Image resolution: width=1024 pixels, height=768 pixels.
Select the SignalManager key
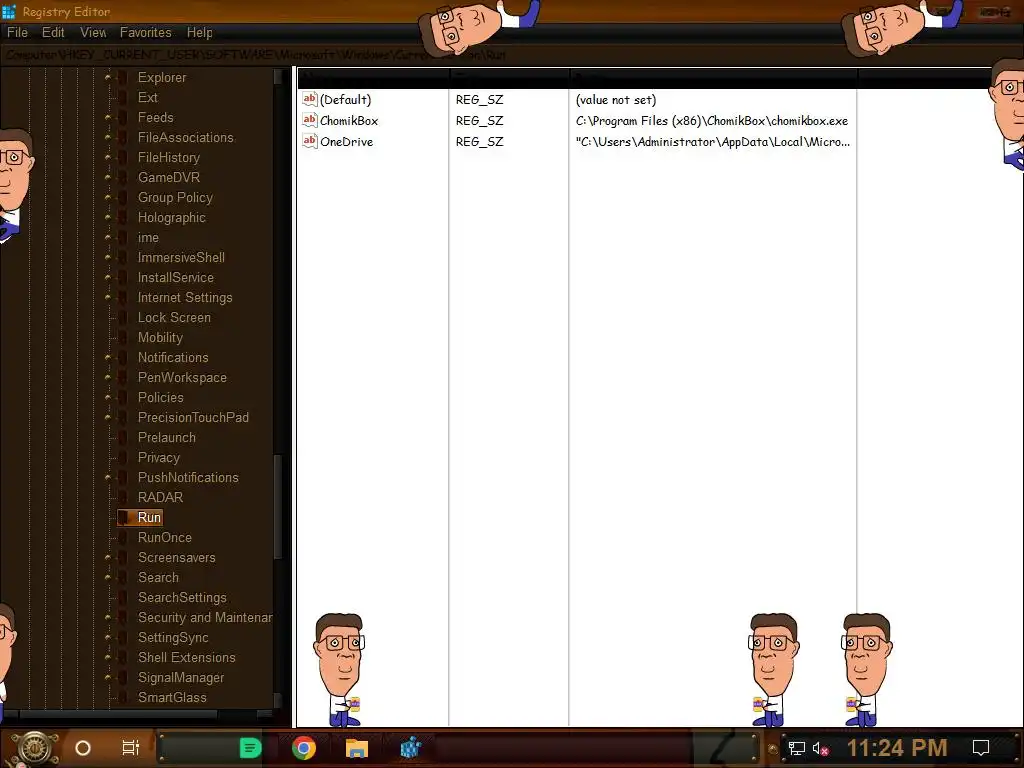[x=181, y=678]
